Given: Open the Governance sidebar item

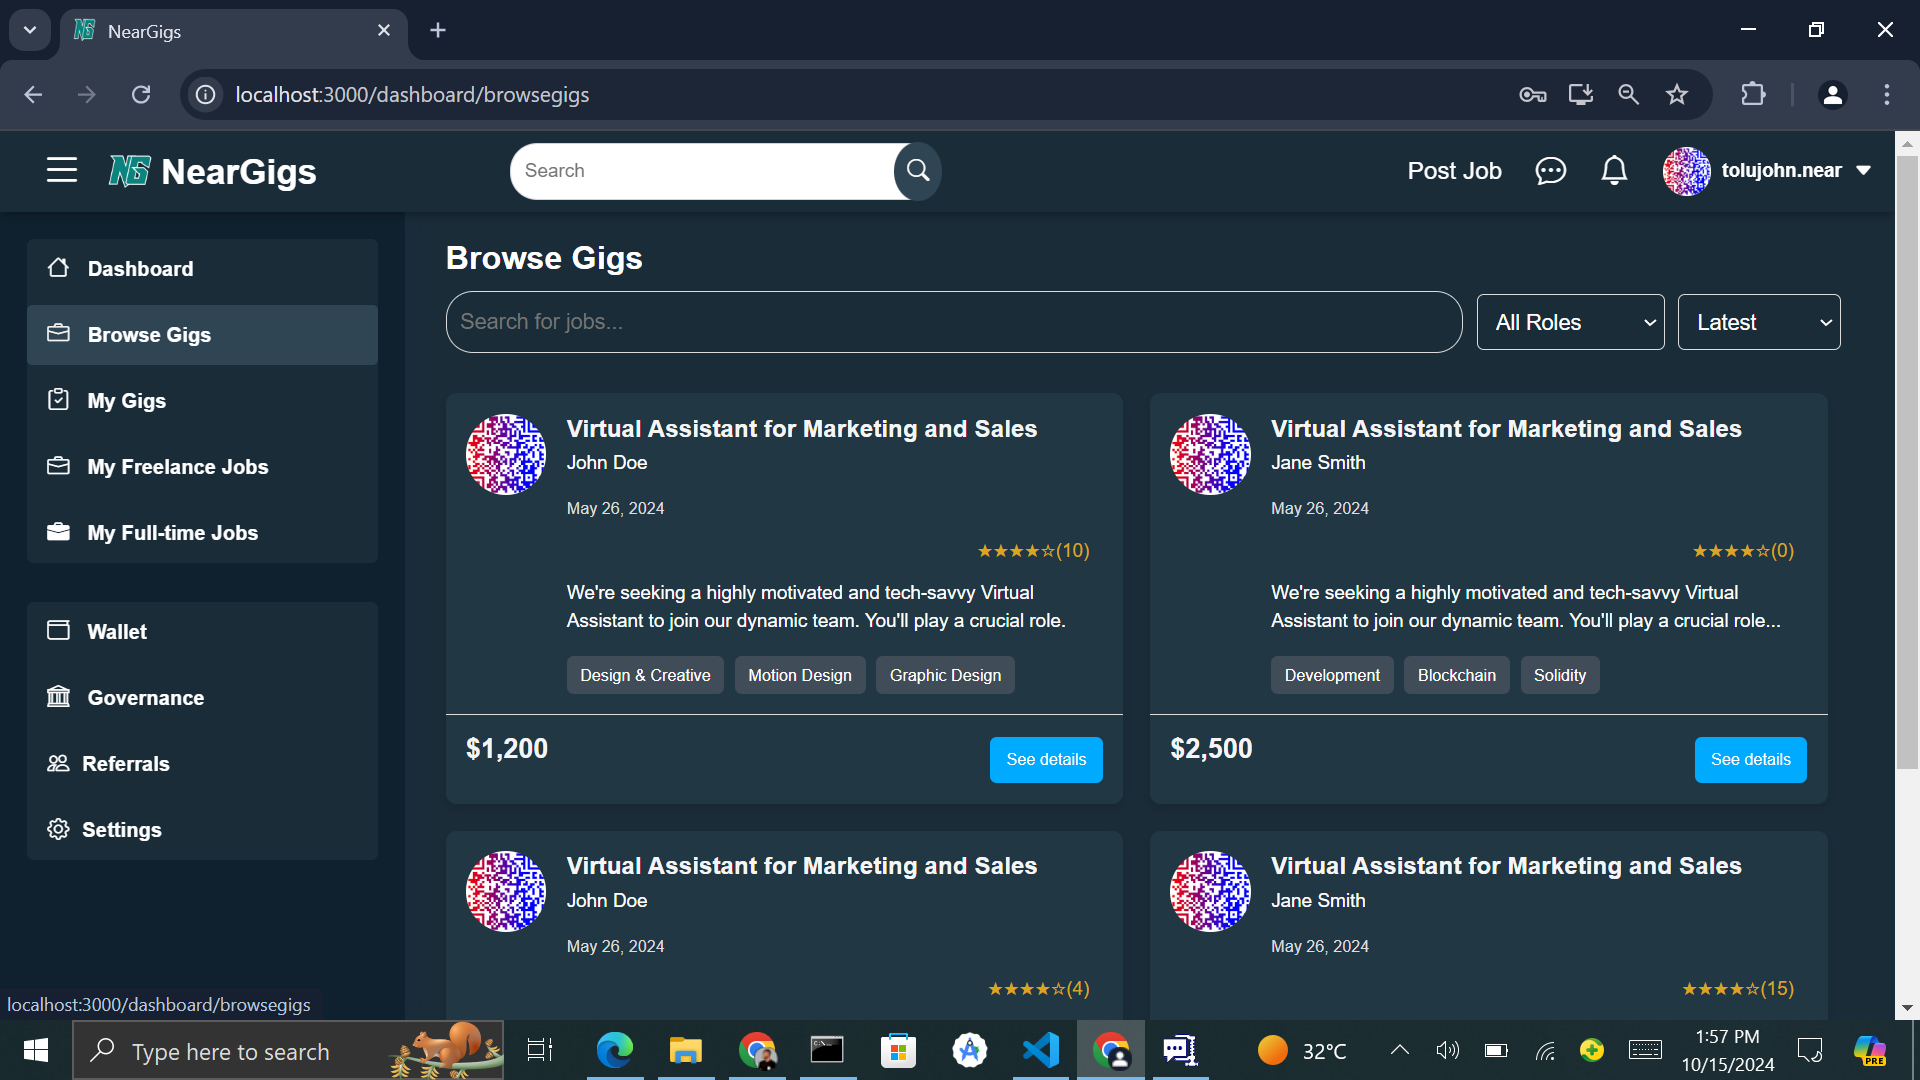Looking at the screenshot, I should coord(145,698).
